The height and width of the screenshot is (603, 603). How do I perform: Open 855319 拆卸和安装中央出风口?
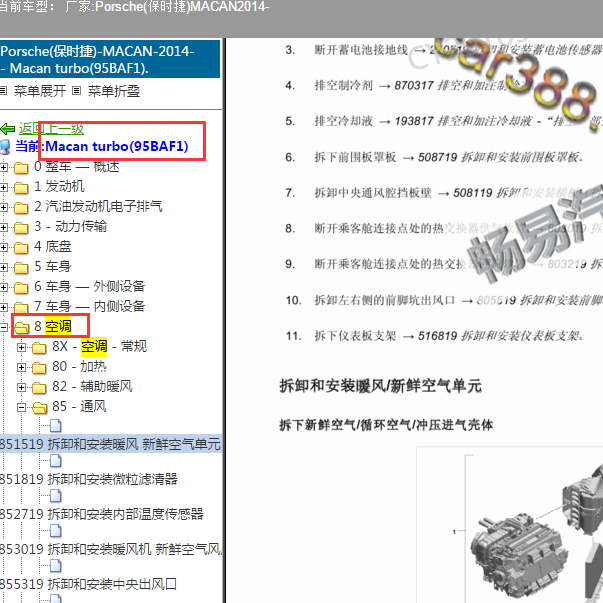coord(88,584)
